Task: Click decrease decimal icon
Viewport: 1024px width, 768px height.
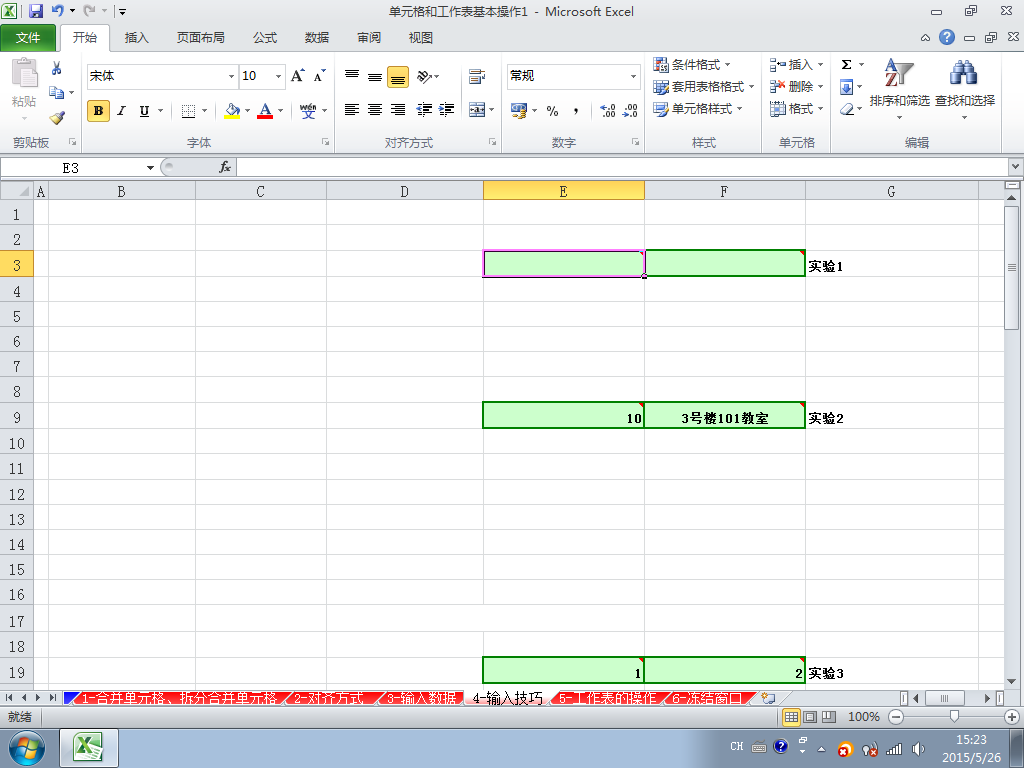Action: click(x=630, y=110)
